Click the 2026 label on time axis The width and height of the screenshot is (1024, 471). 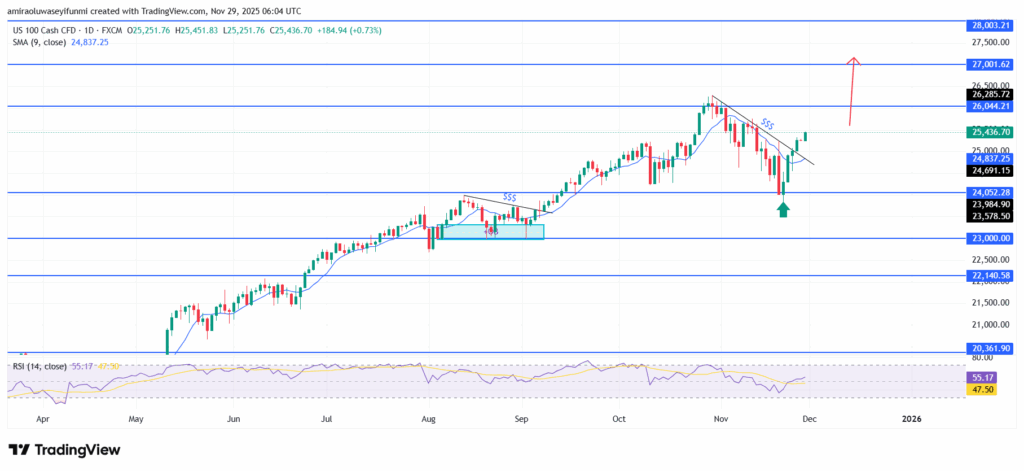[911, 418]
